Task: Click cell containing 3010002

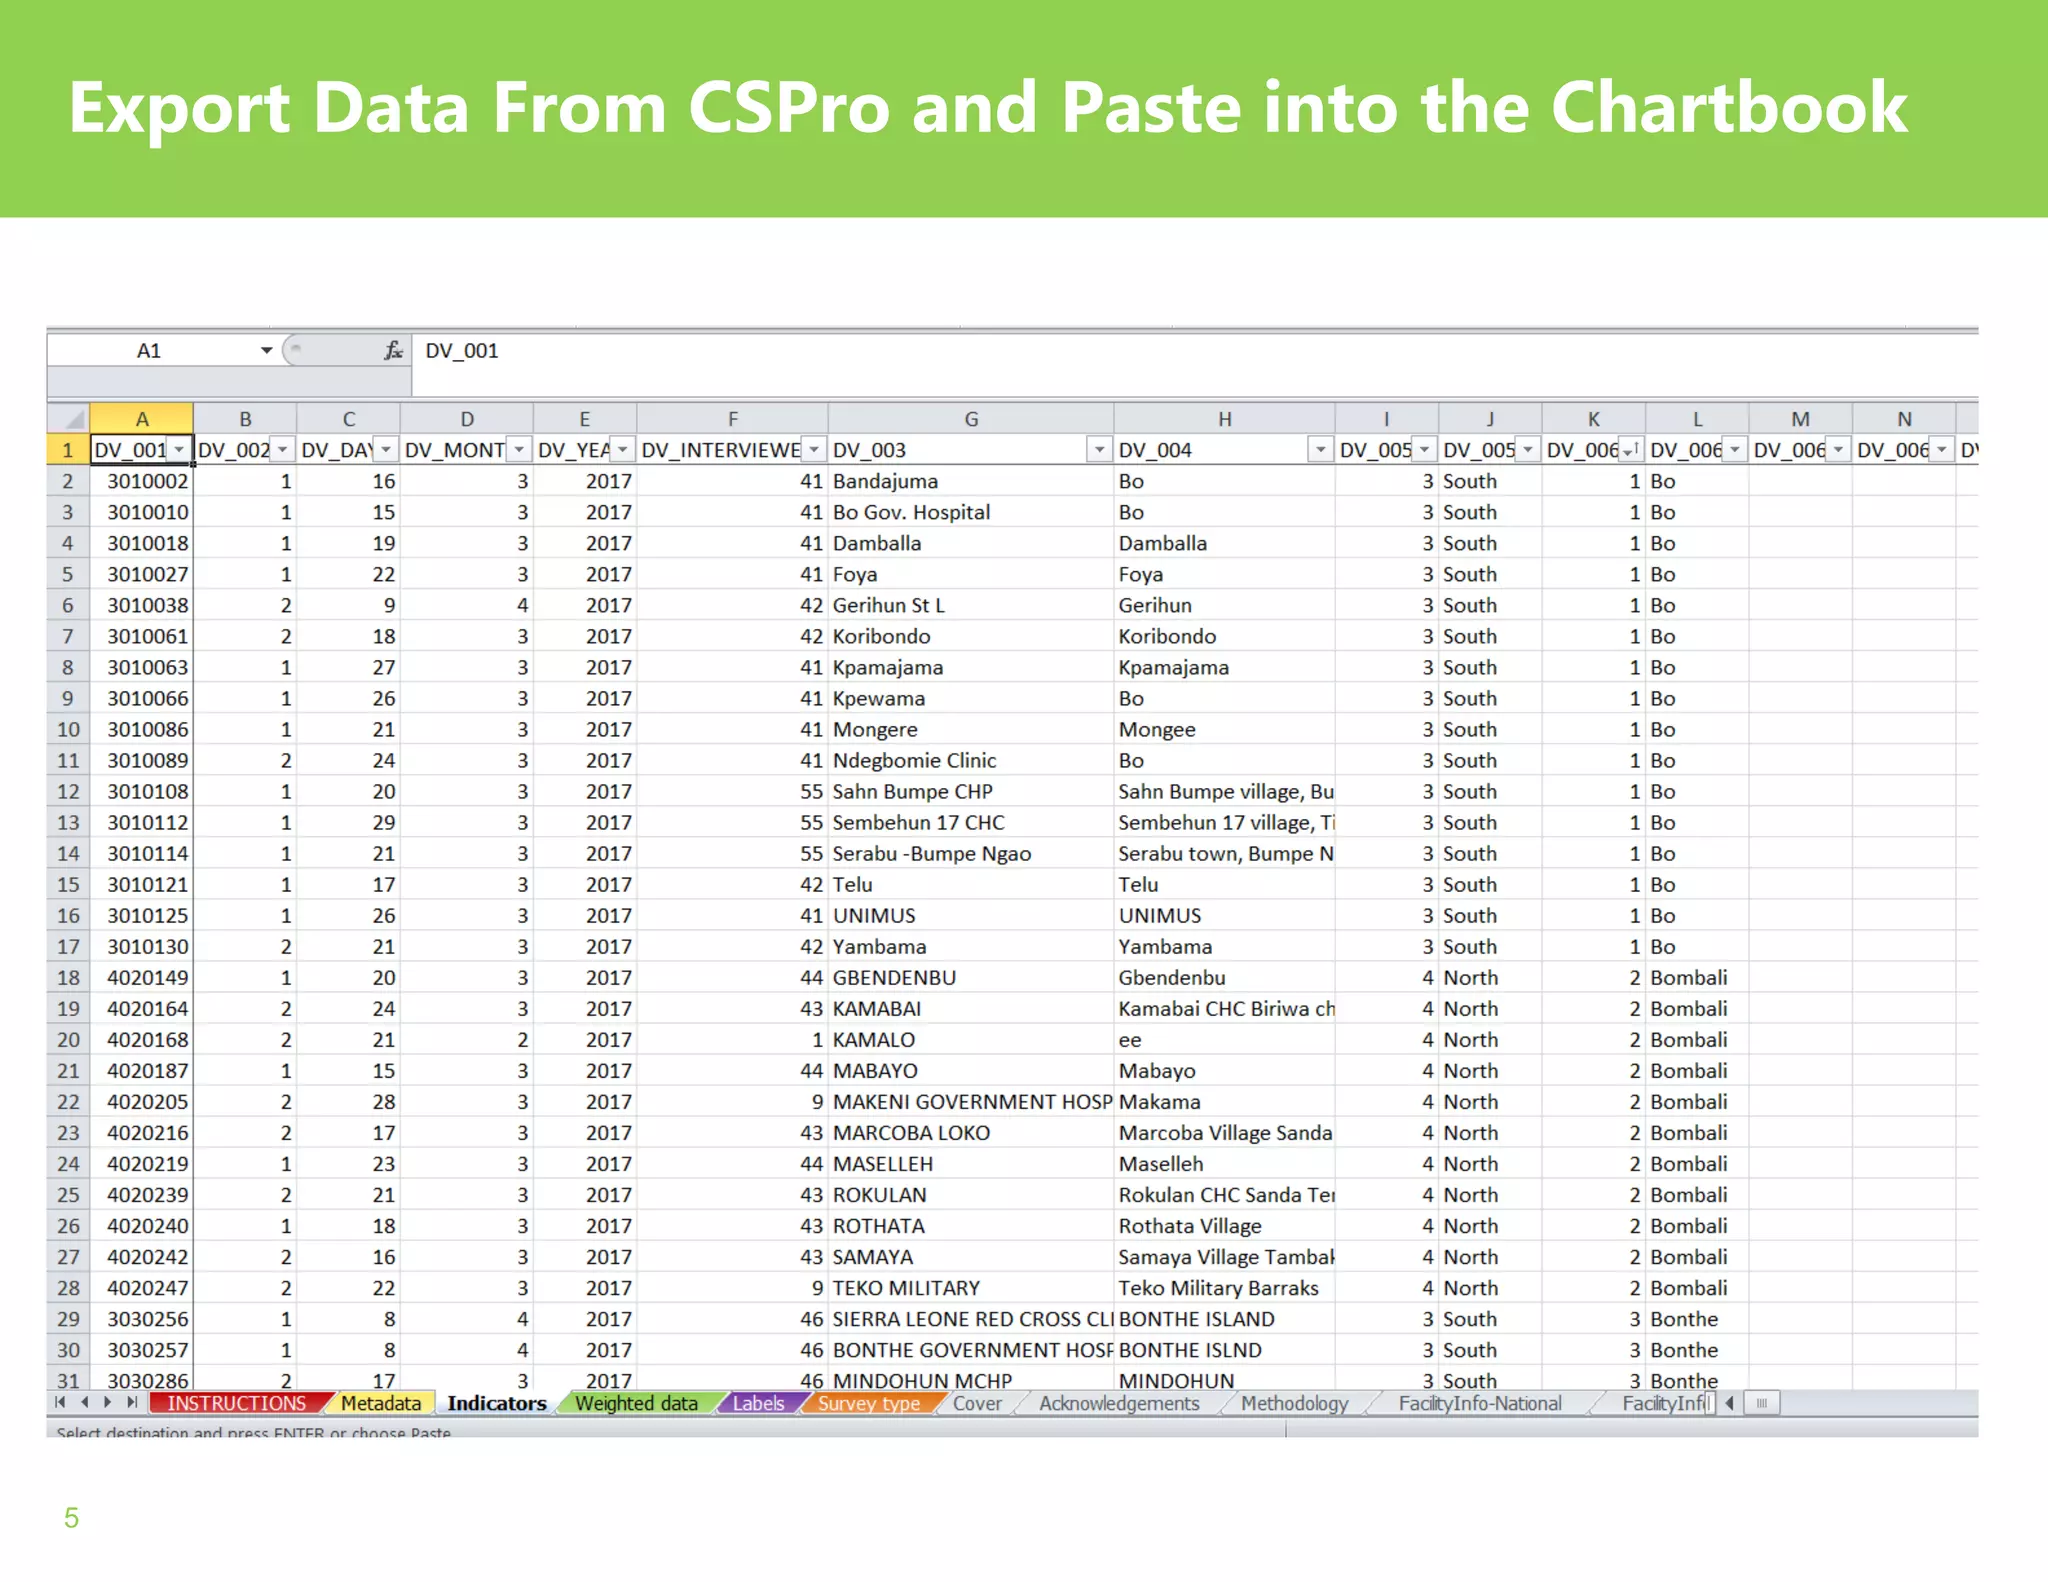Action: pos(142,481)
